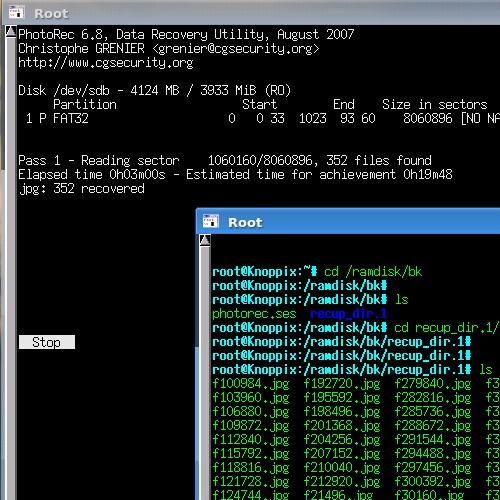This screenshot has width=500, height=500.
Task: Click the 'Pass 1 - Reading sector' status line
Action: click(225, 160)
